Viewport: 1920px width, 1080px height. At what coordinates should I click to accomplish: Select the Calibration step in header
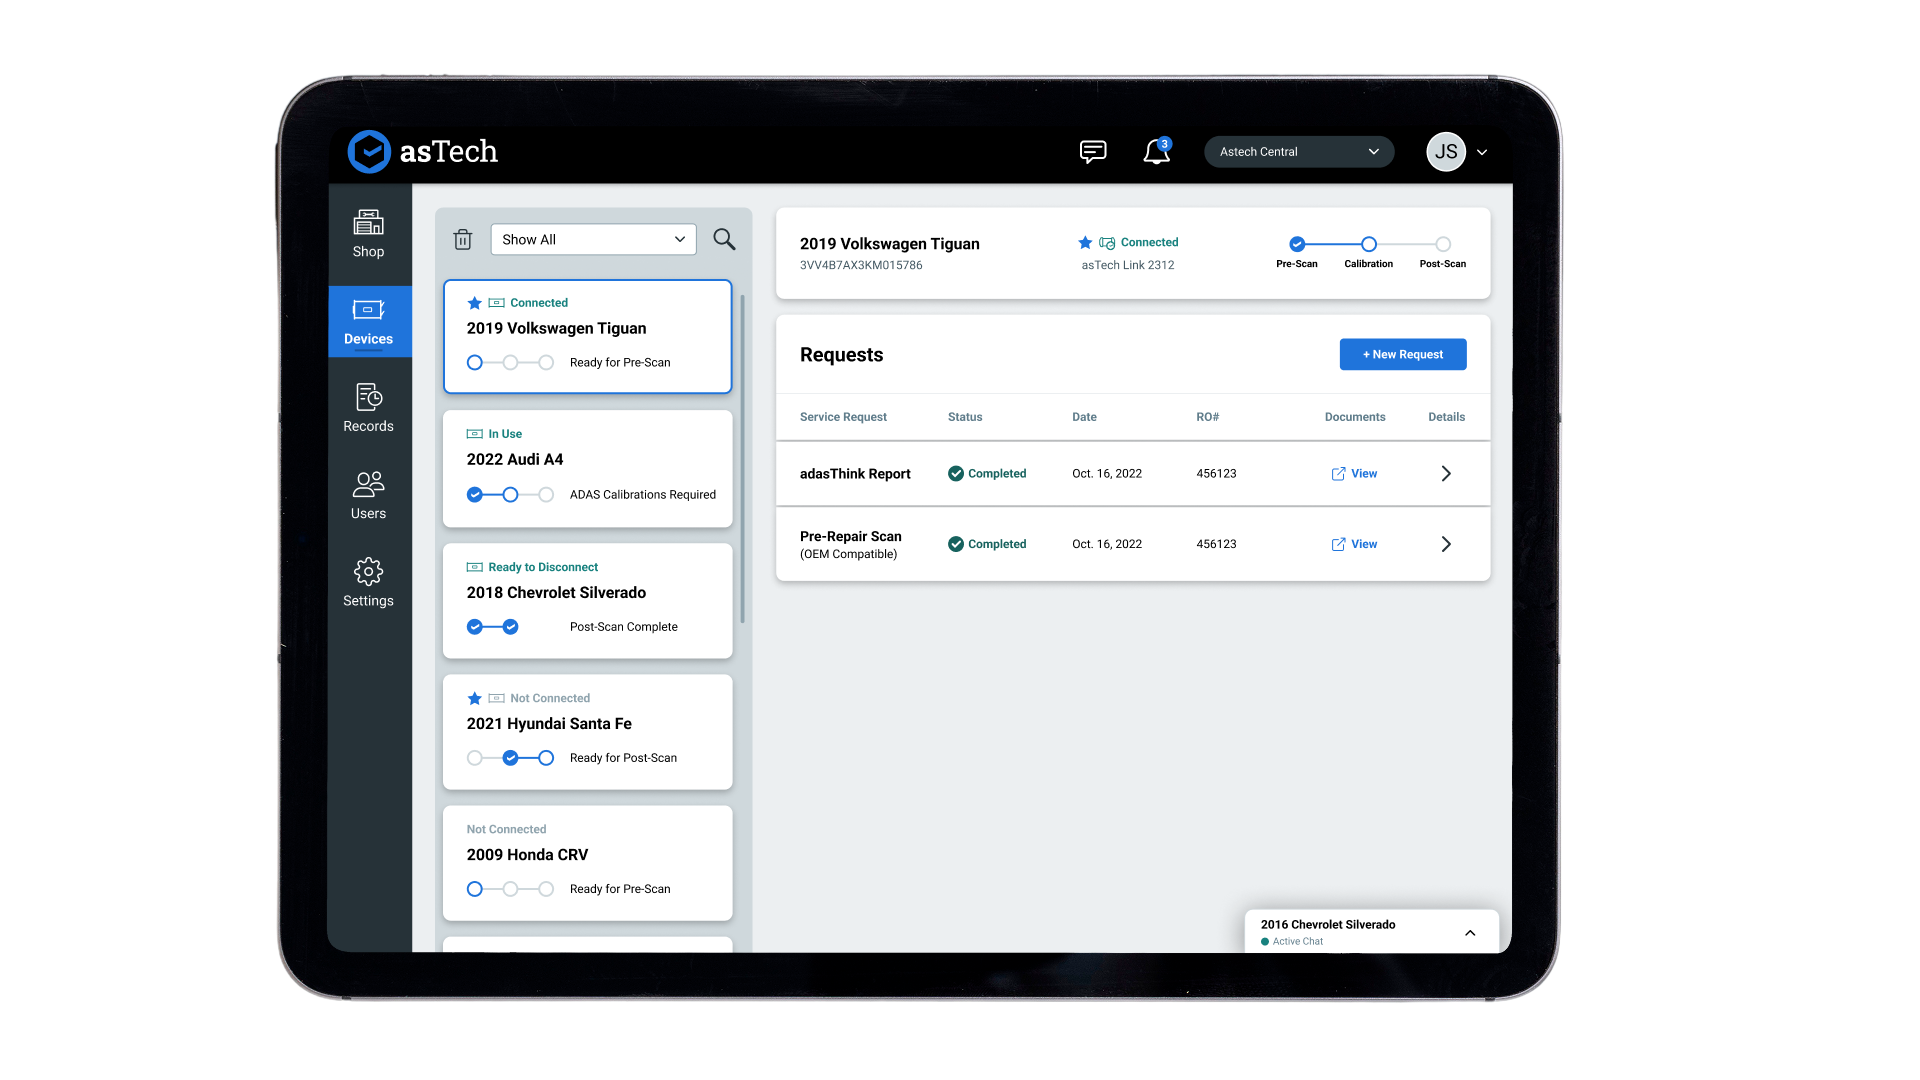tap(1368, 244)
